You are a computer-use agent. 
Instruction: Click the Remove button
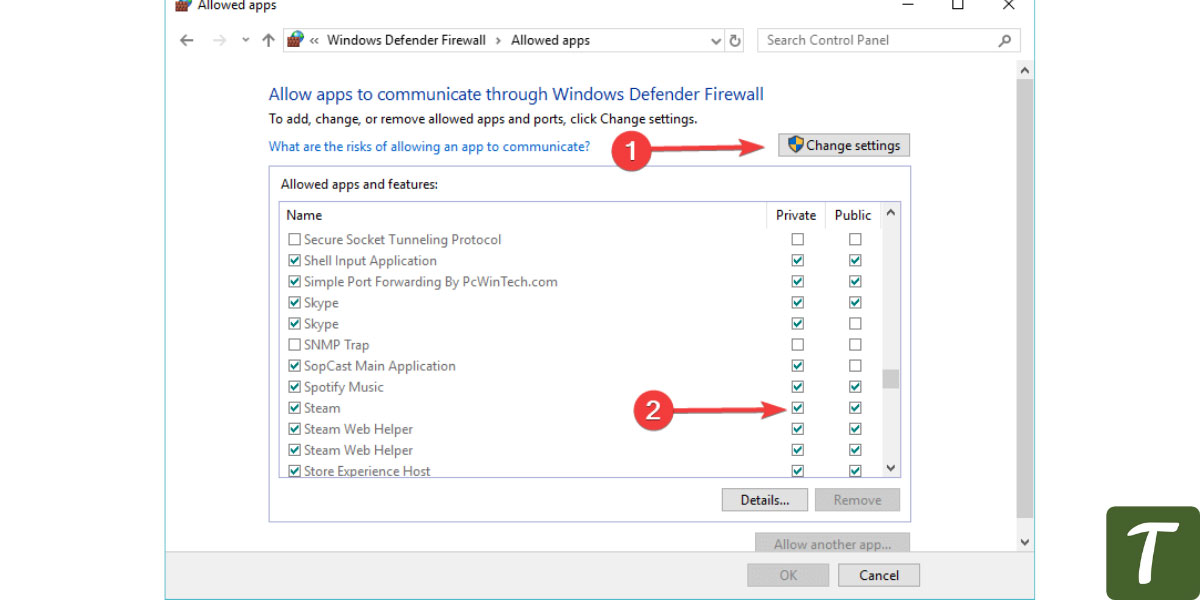[x=857, y=500]
